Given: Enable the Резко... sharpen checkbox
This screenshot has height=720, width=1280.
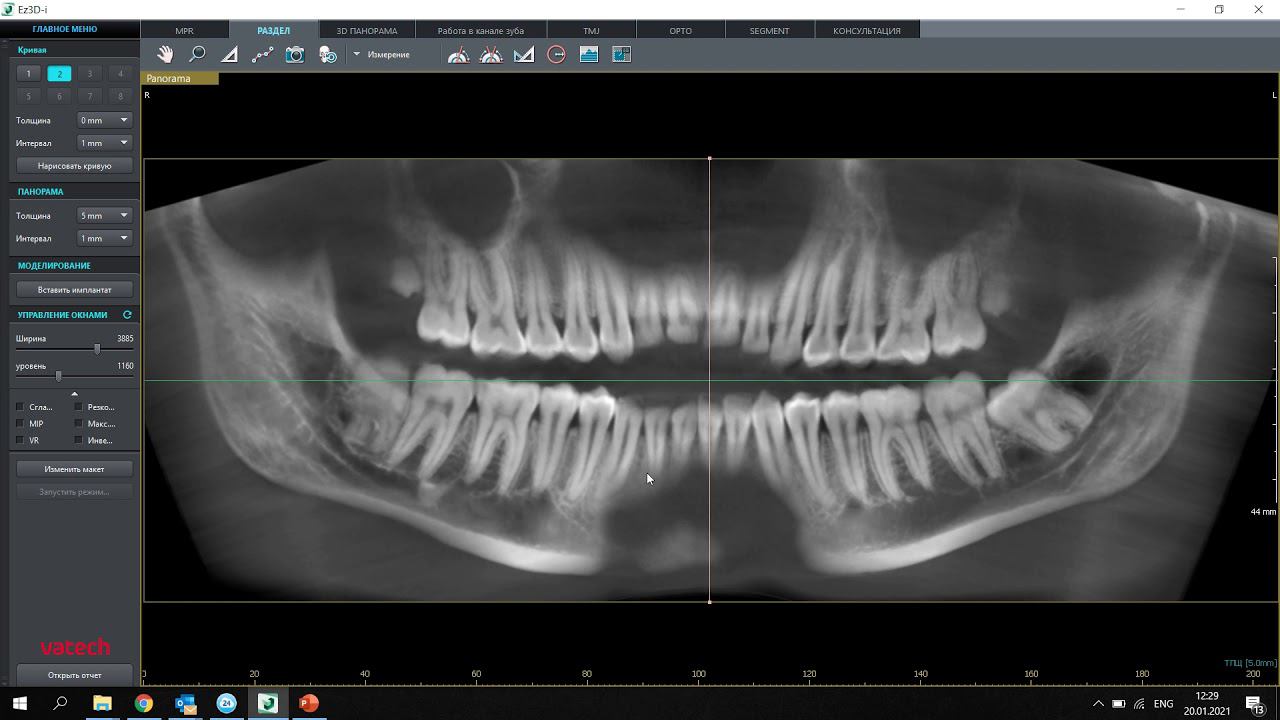Looking at the screenshot, I should coord(78,407).
